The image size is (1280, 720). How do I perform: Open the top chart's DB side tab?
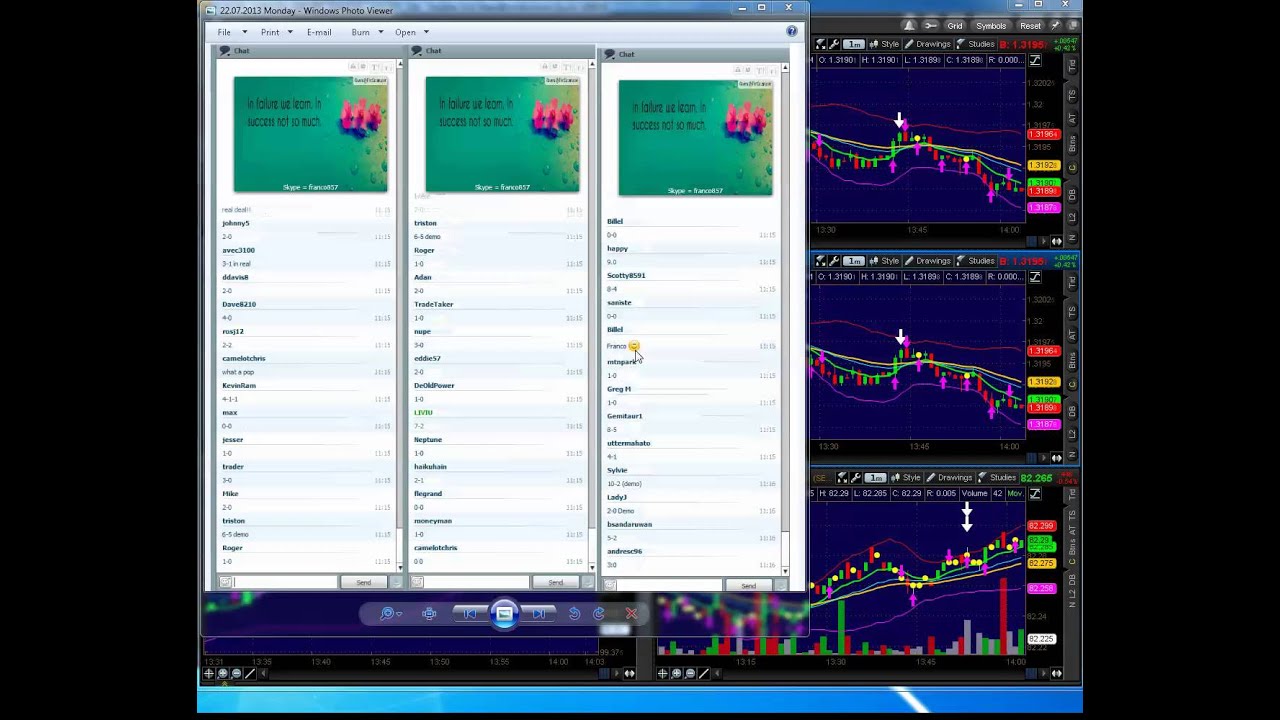coord(1073,194)
